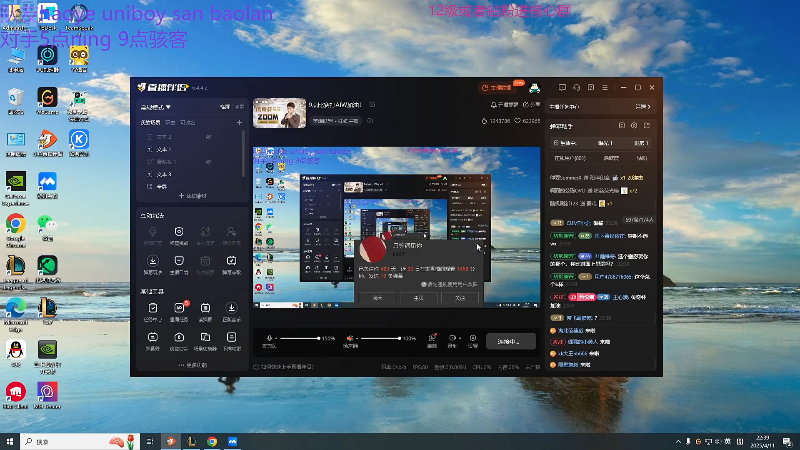Change the stream category tag

click(336, 121)
